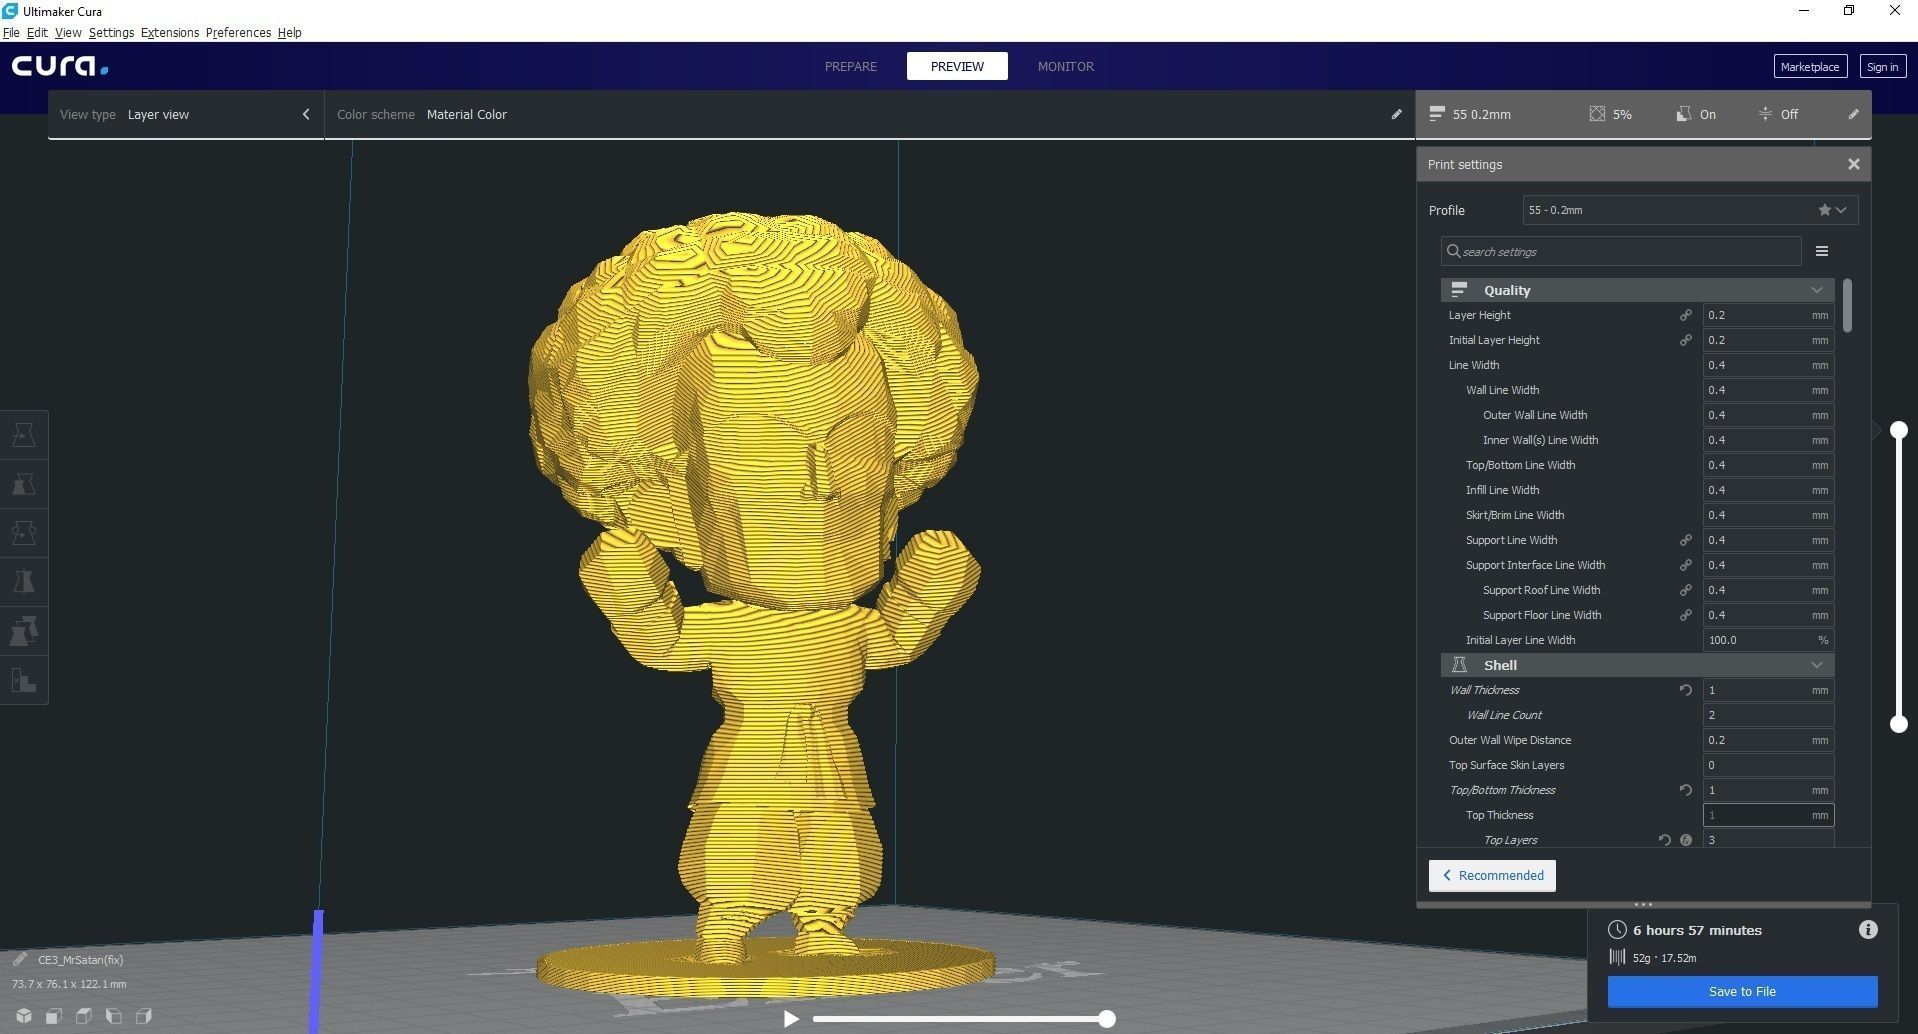Click the upper handle of layer slider
1918x1034 pixels.
1898,430
